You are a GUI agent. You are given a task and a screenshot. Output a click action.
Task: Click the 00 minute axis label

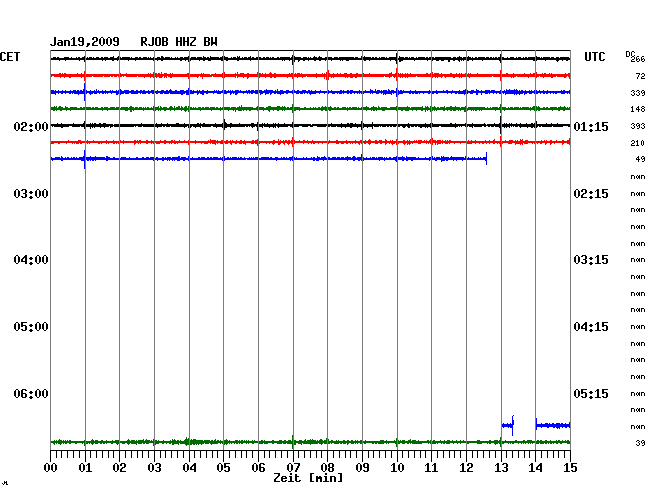point(50,467)
